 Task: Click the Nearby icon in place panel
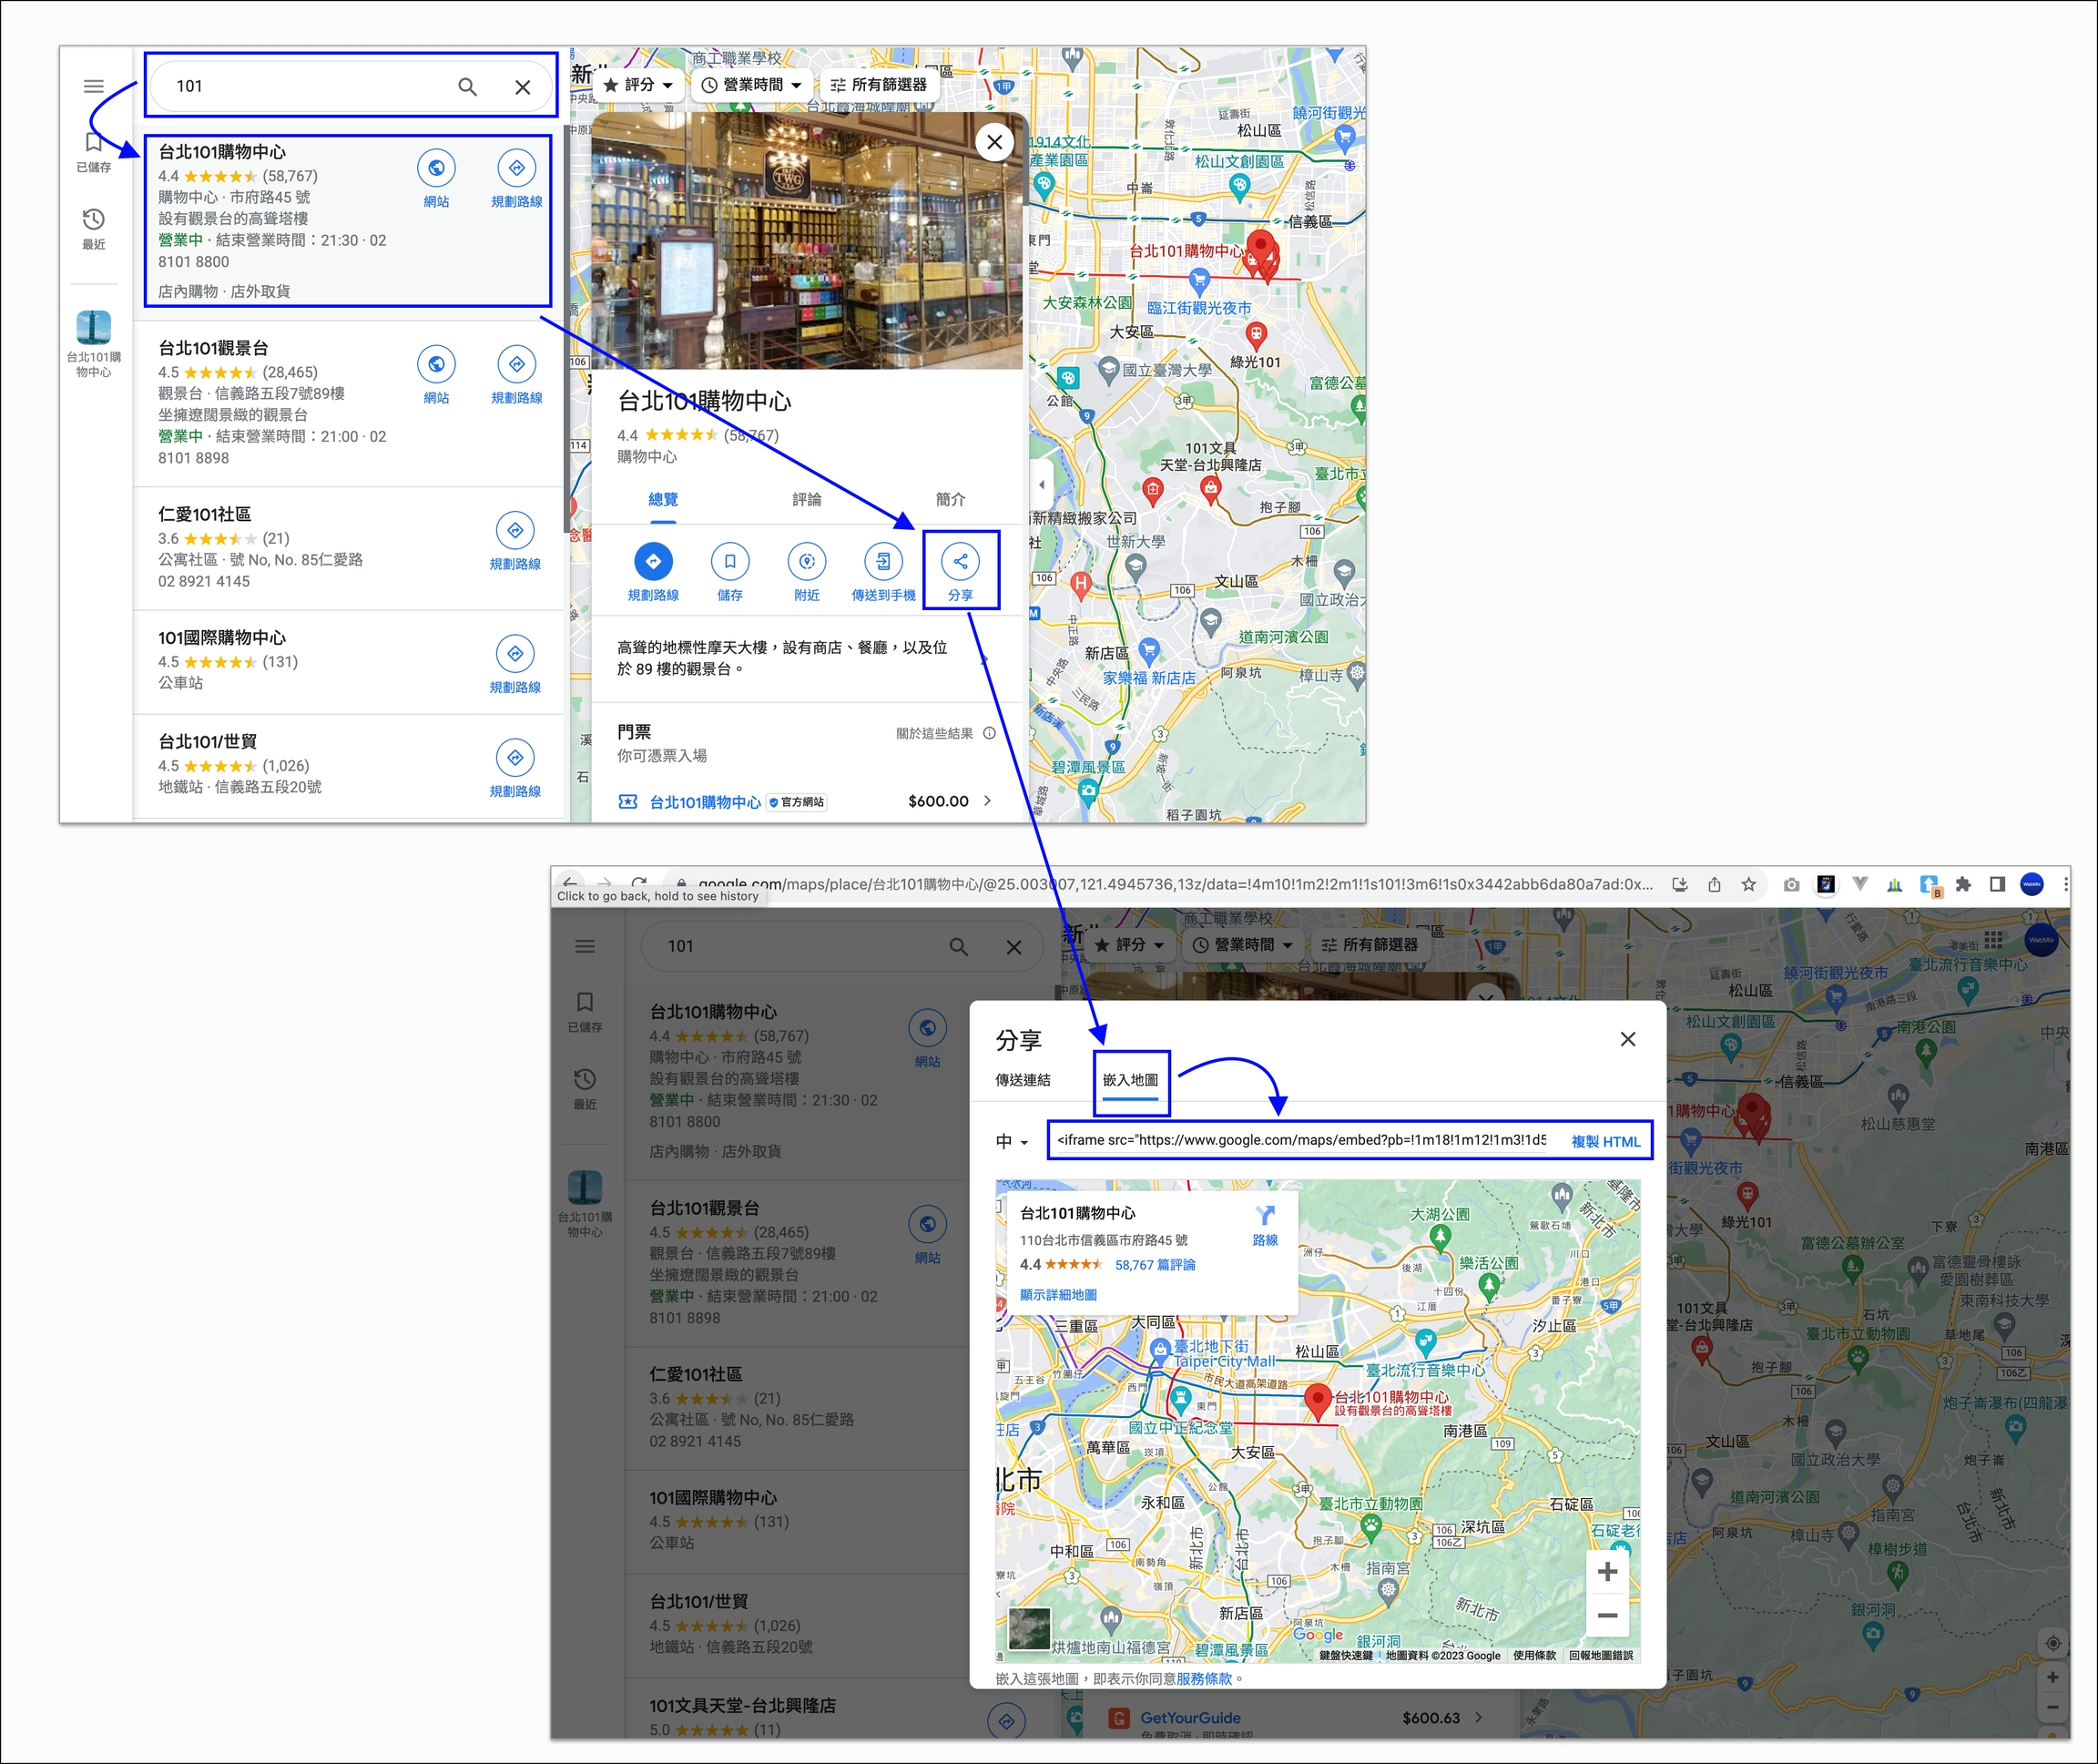point(806,562)
